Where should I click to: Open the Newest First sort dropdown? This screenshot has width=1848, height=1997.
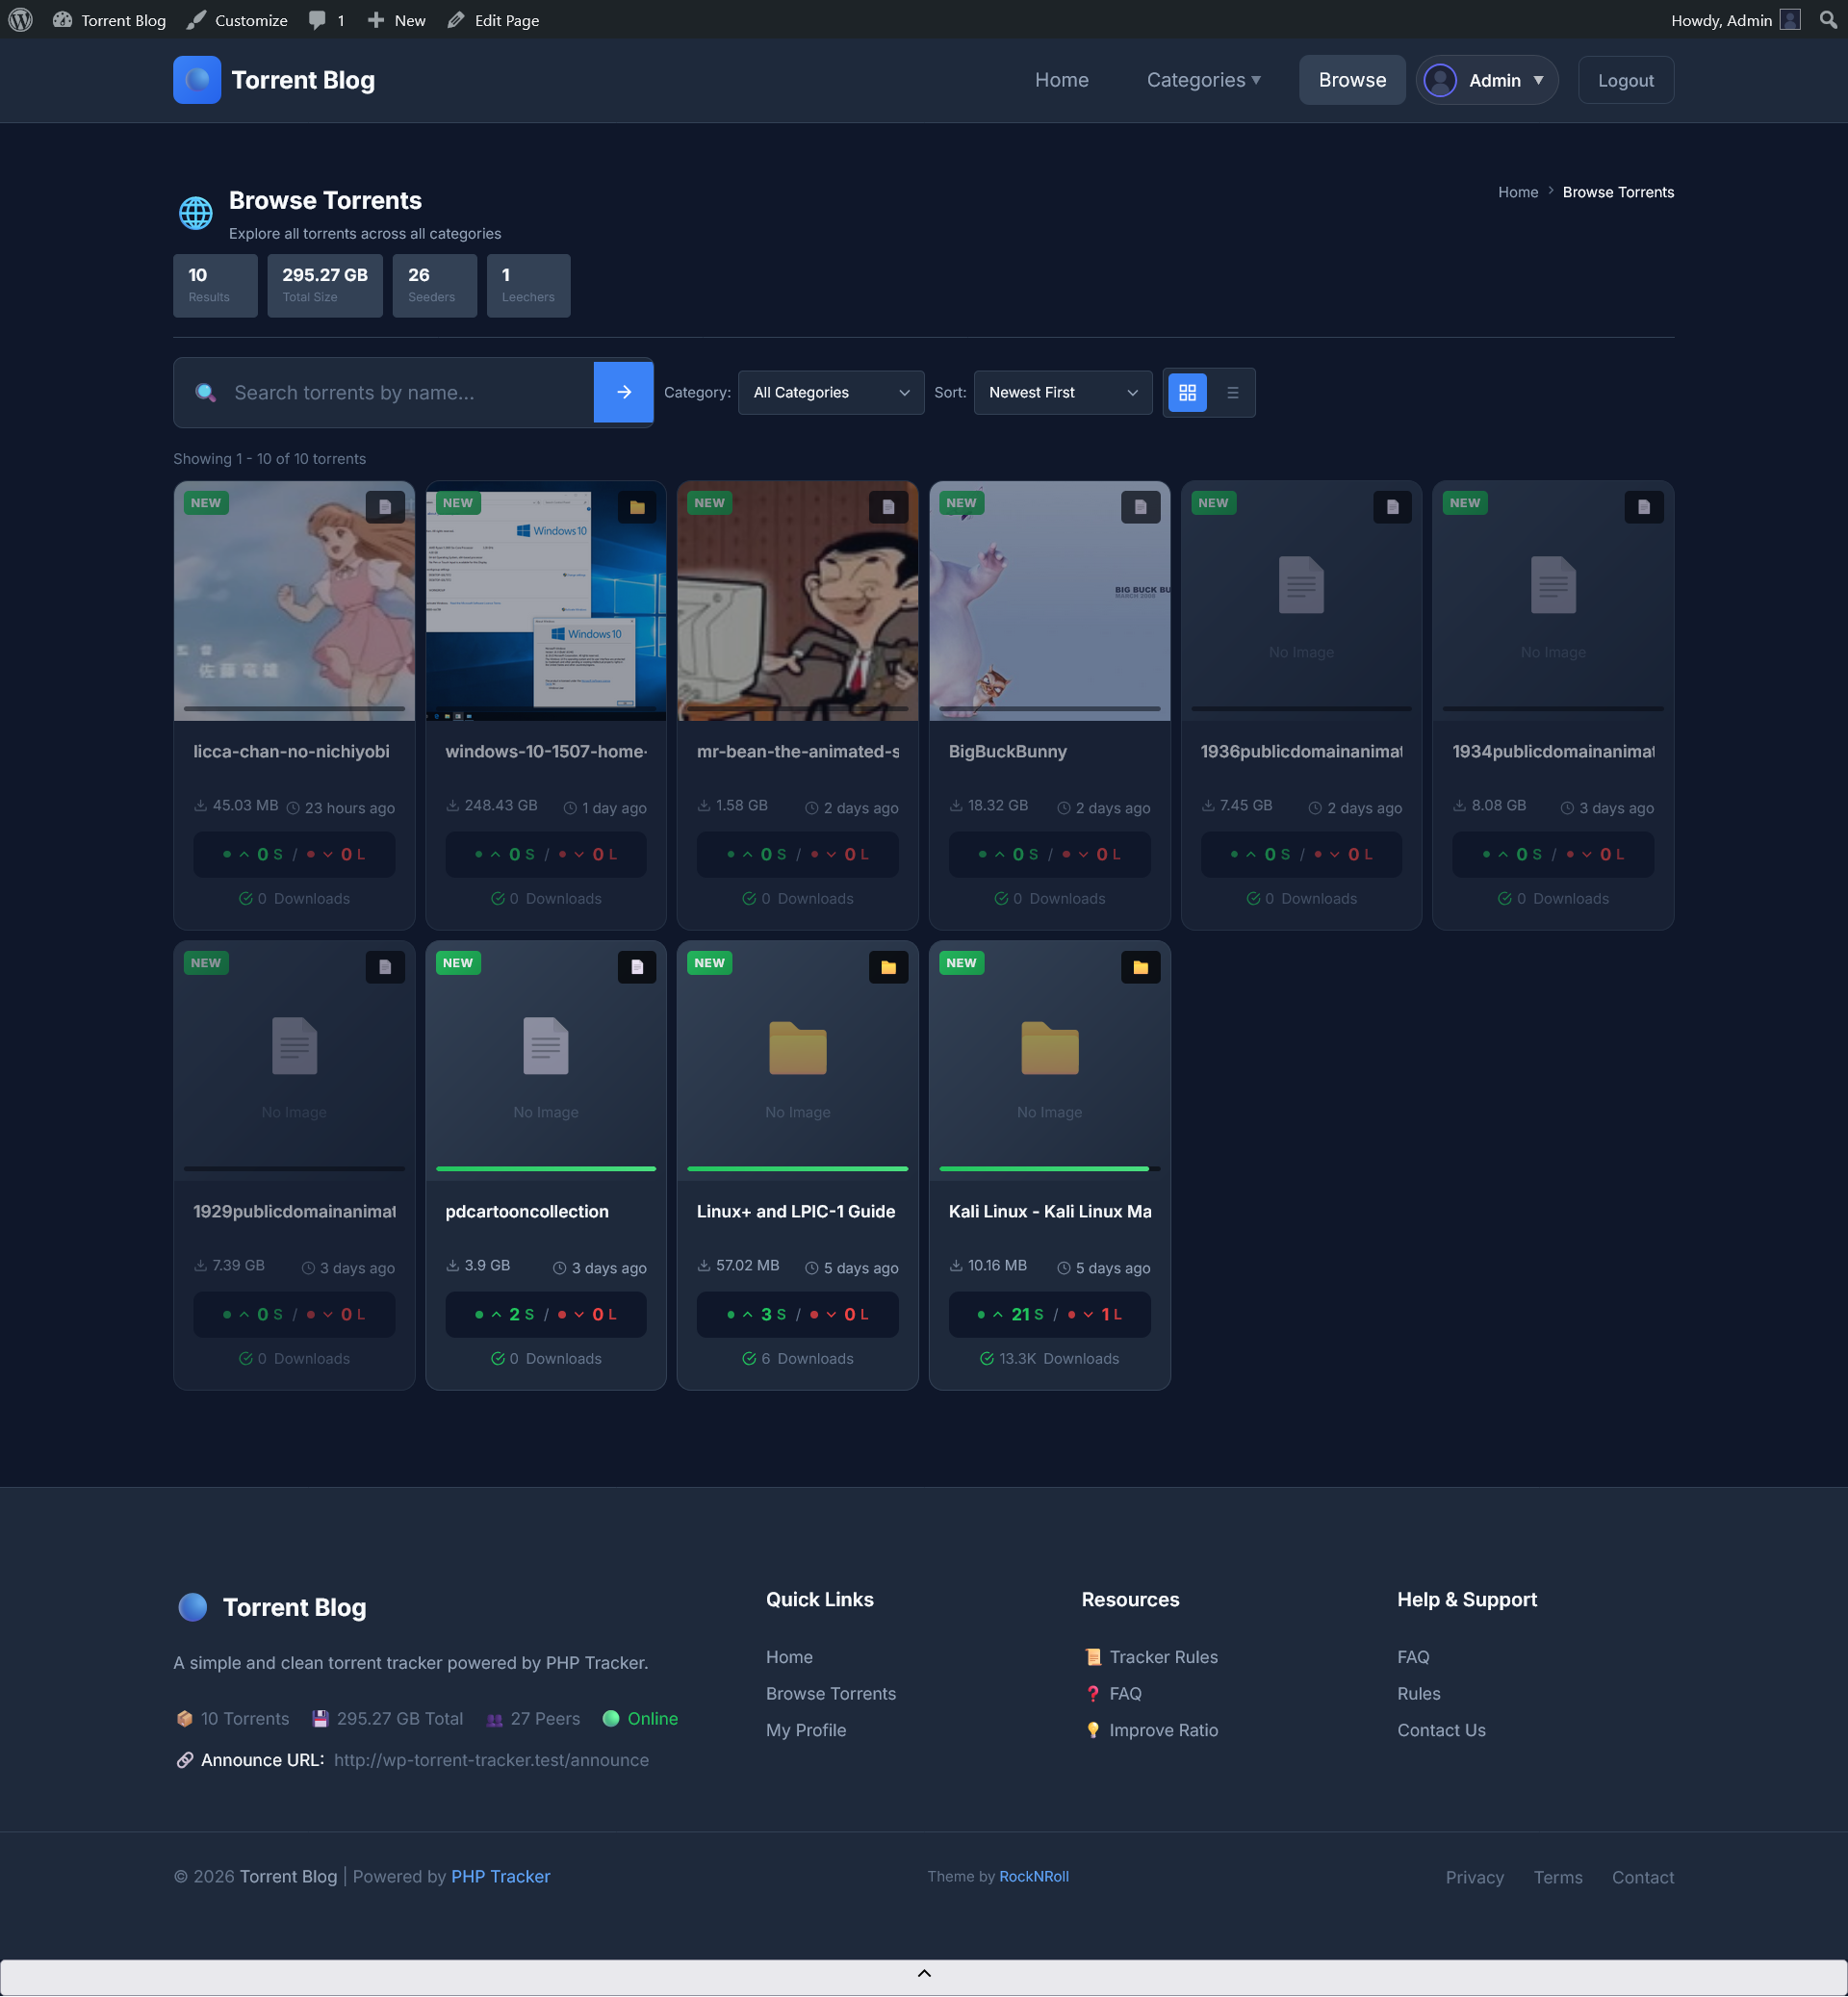click(x=1062, y=393)
